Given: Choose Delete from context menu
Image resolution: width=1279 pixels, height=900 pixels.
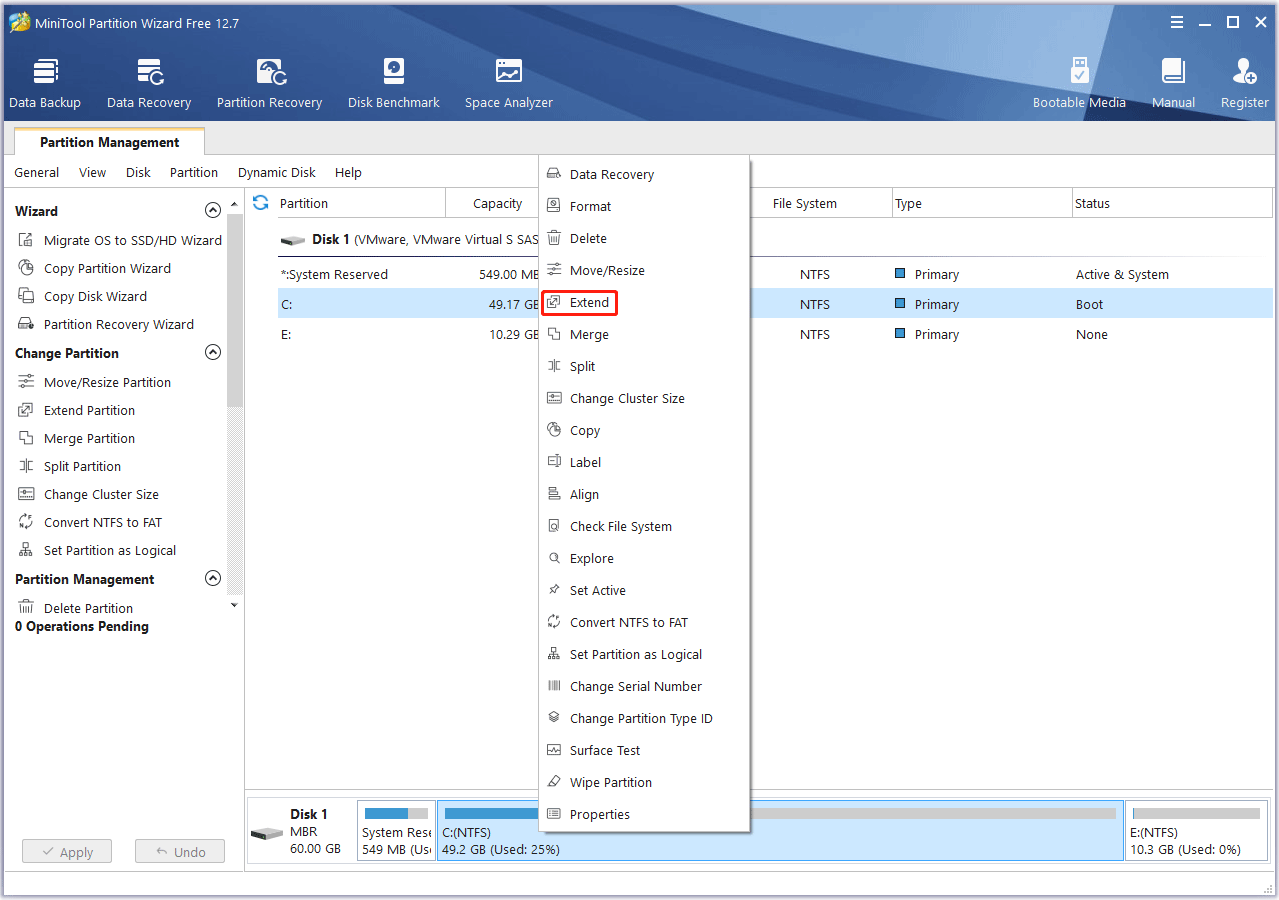Looking at the screenshot, I should point(645,238).
